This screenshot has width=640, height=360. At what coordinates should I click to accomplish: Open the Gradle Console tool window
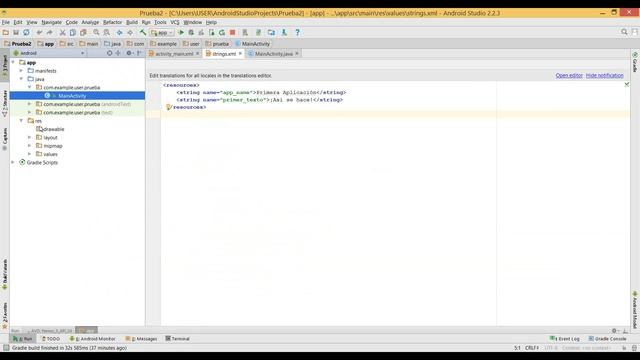pyautogui.click(x=607, y=339)
